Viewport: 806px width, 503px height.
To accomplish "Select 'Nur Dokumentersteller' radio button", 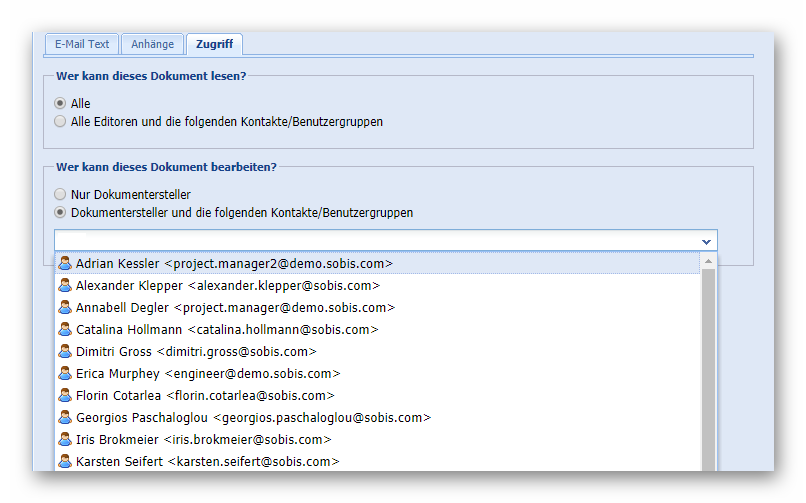I will click(61, 194).
